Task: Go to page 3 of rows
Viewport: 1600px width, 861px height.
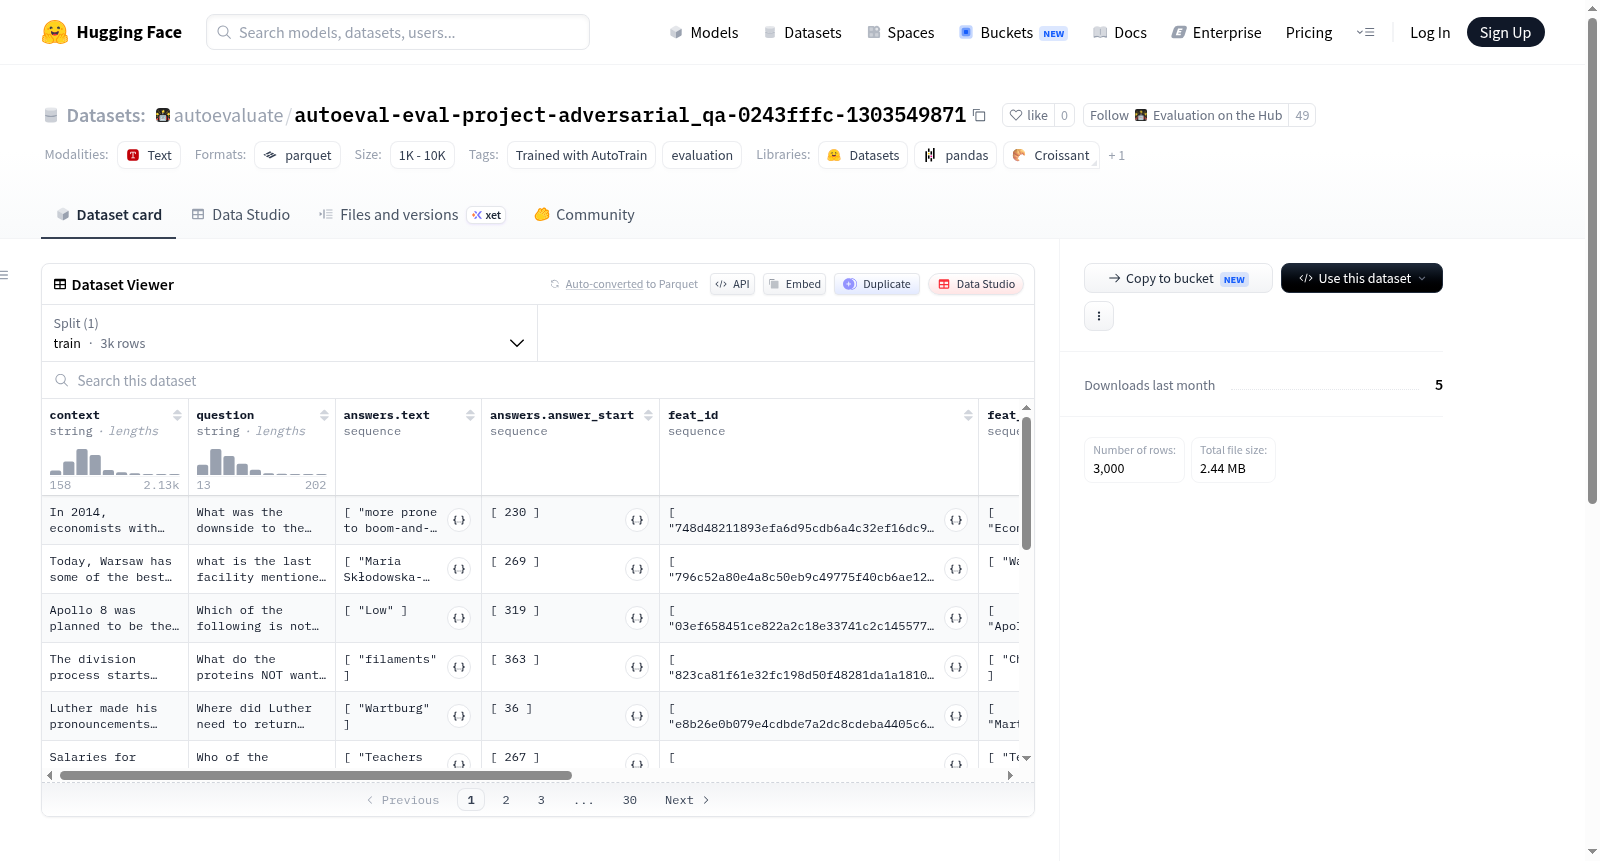Action: [541, 800]
